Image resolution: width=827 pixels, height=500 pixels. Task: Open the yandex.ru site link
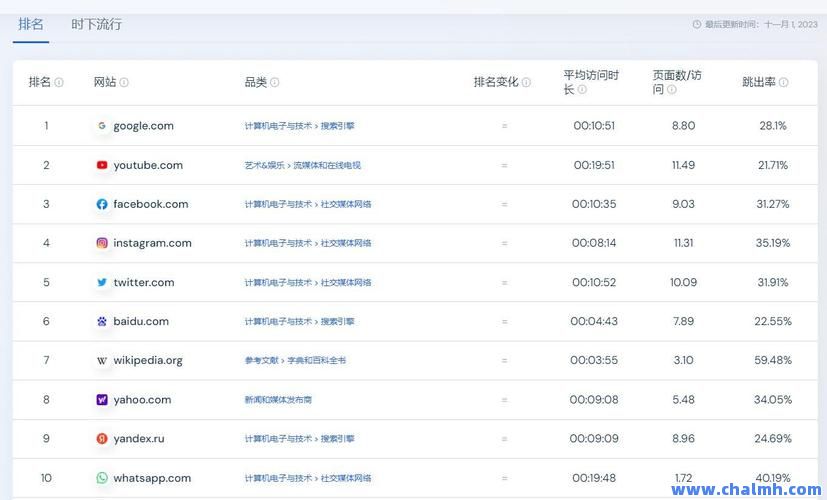point(139,439)
